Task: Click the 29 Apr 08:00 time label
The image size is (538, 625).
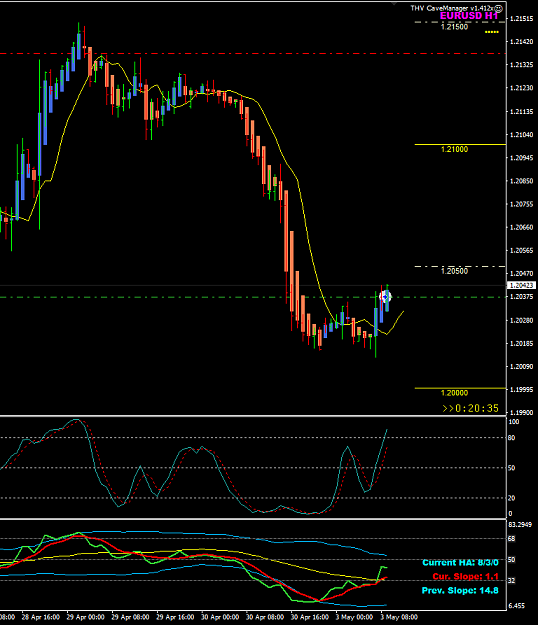Action: pos(131,617)
